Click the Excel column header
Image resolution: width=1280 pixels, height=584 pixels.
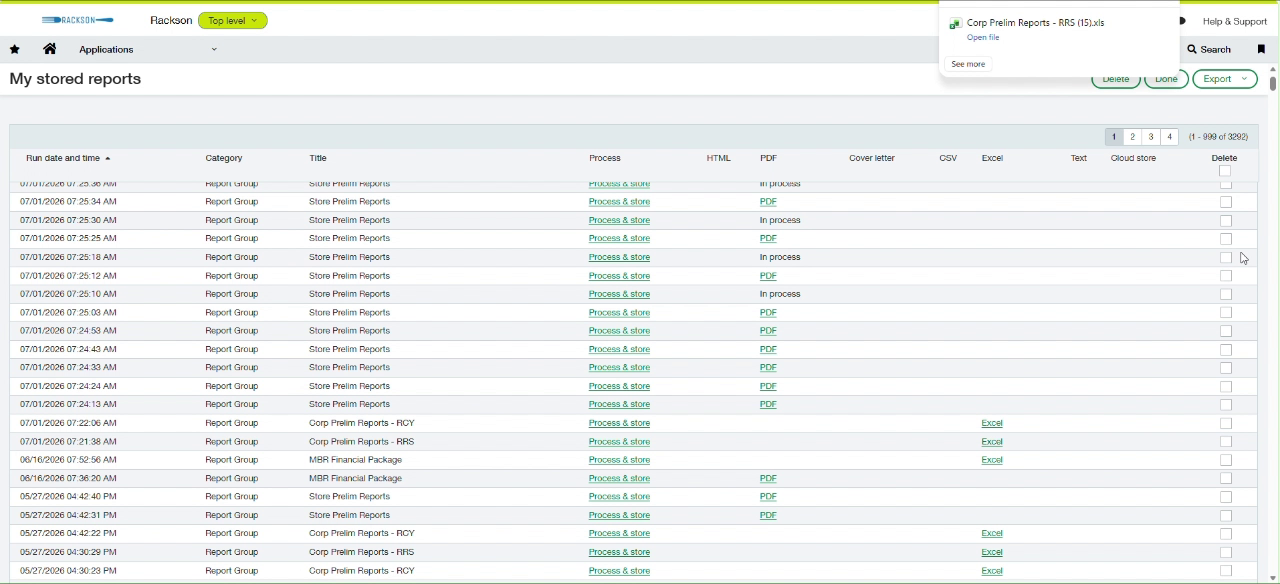[x=992, y=158]
